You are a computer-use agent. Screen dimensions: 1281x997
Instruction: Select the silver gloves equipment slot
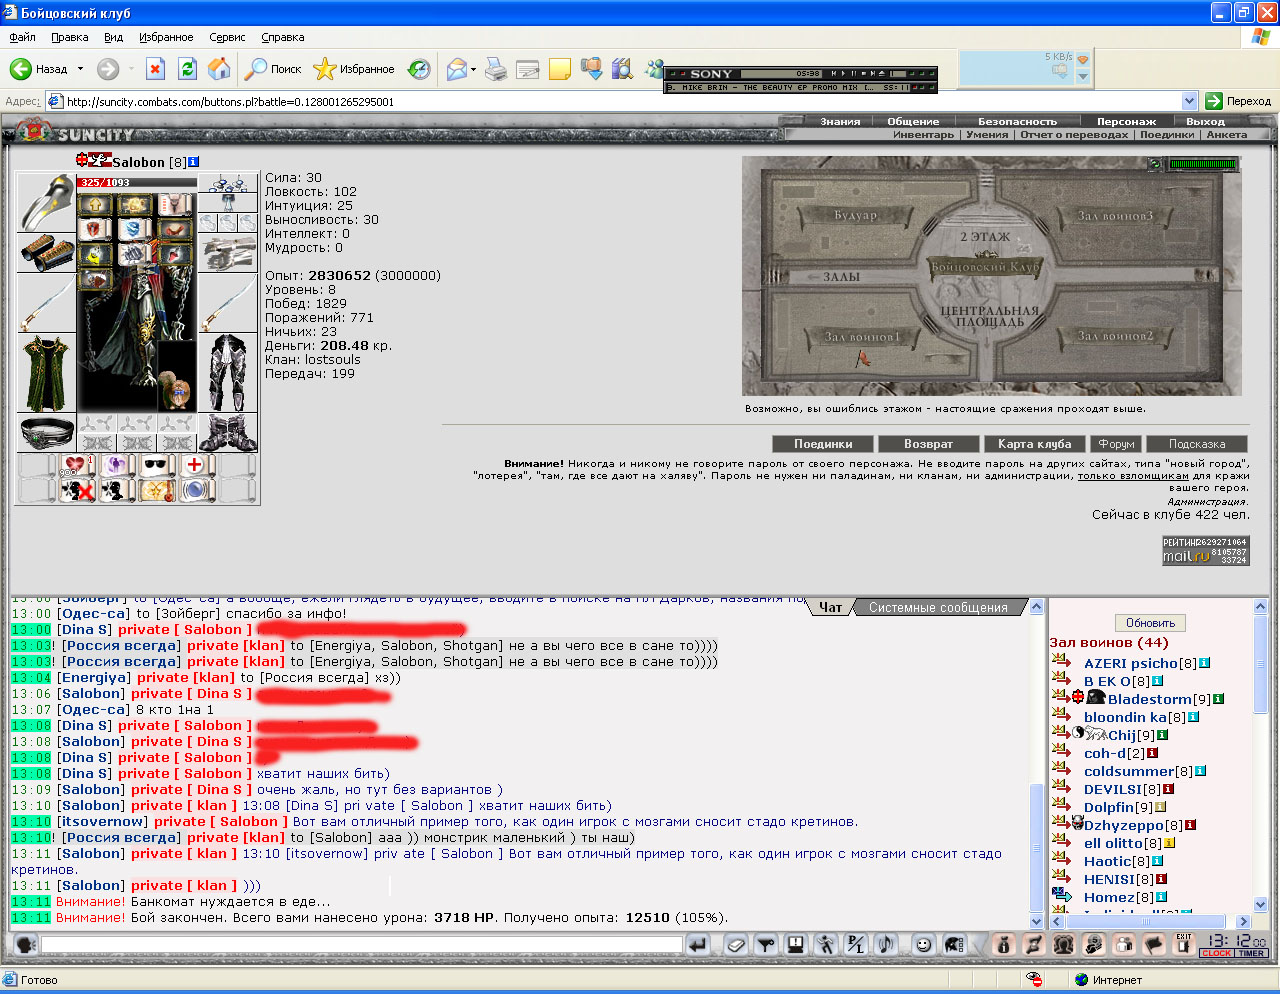227,253
